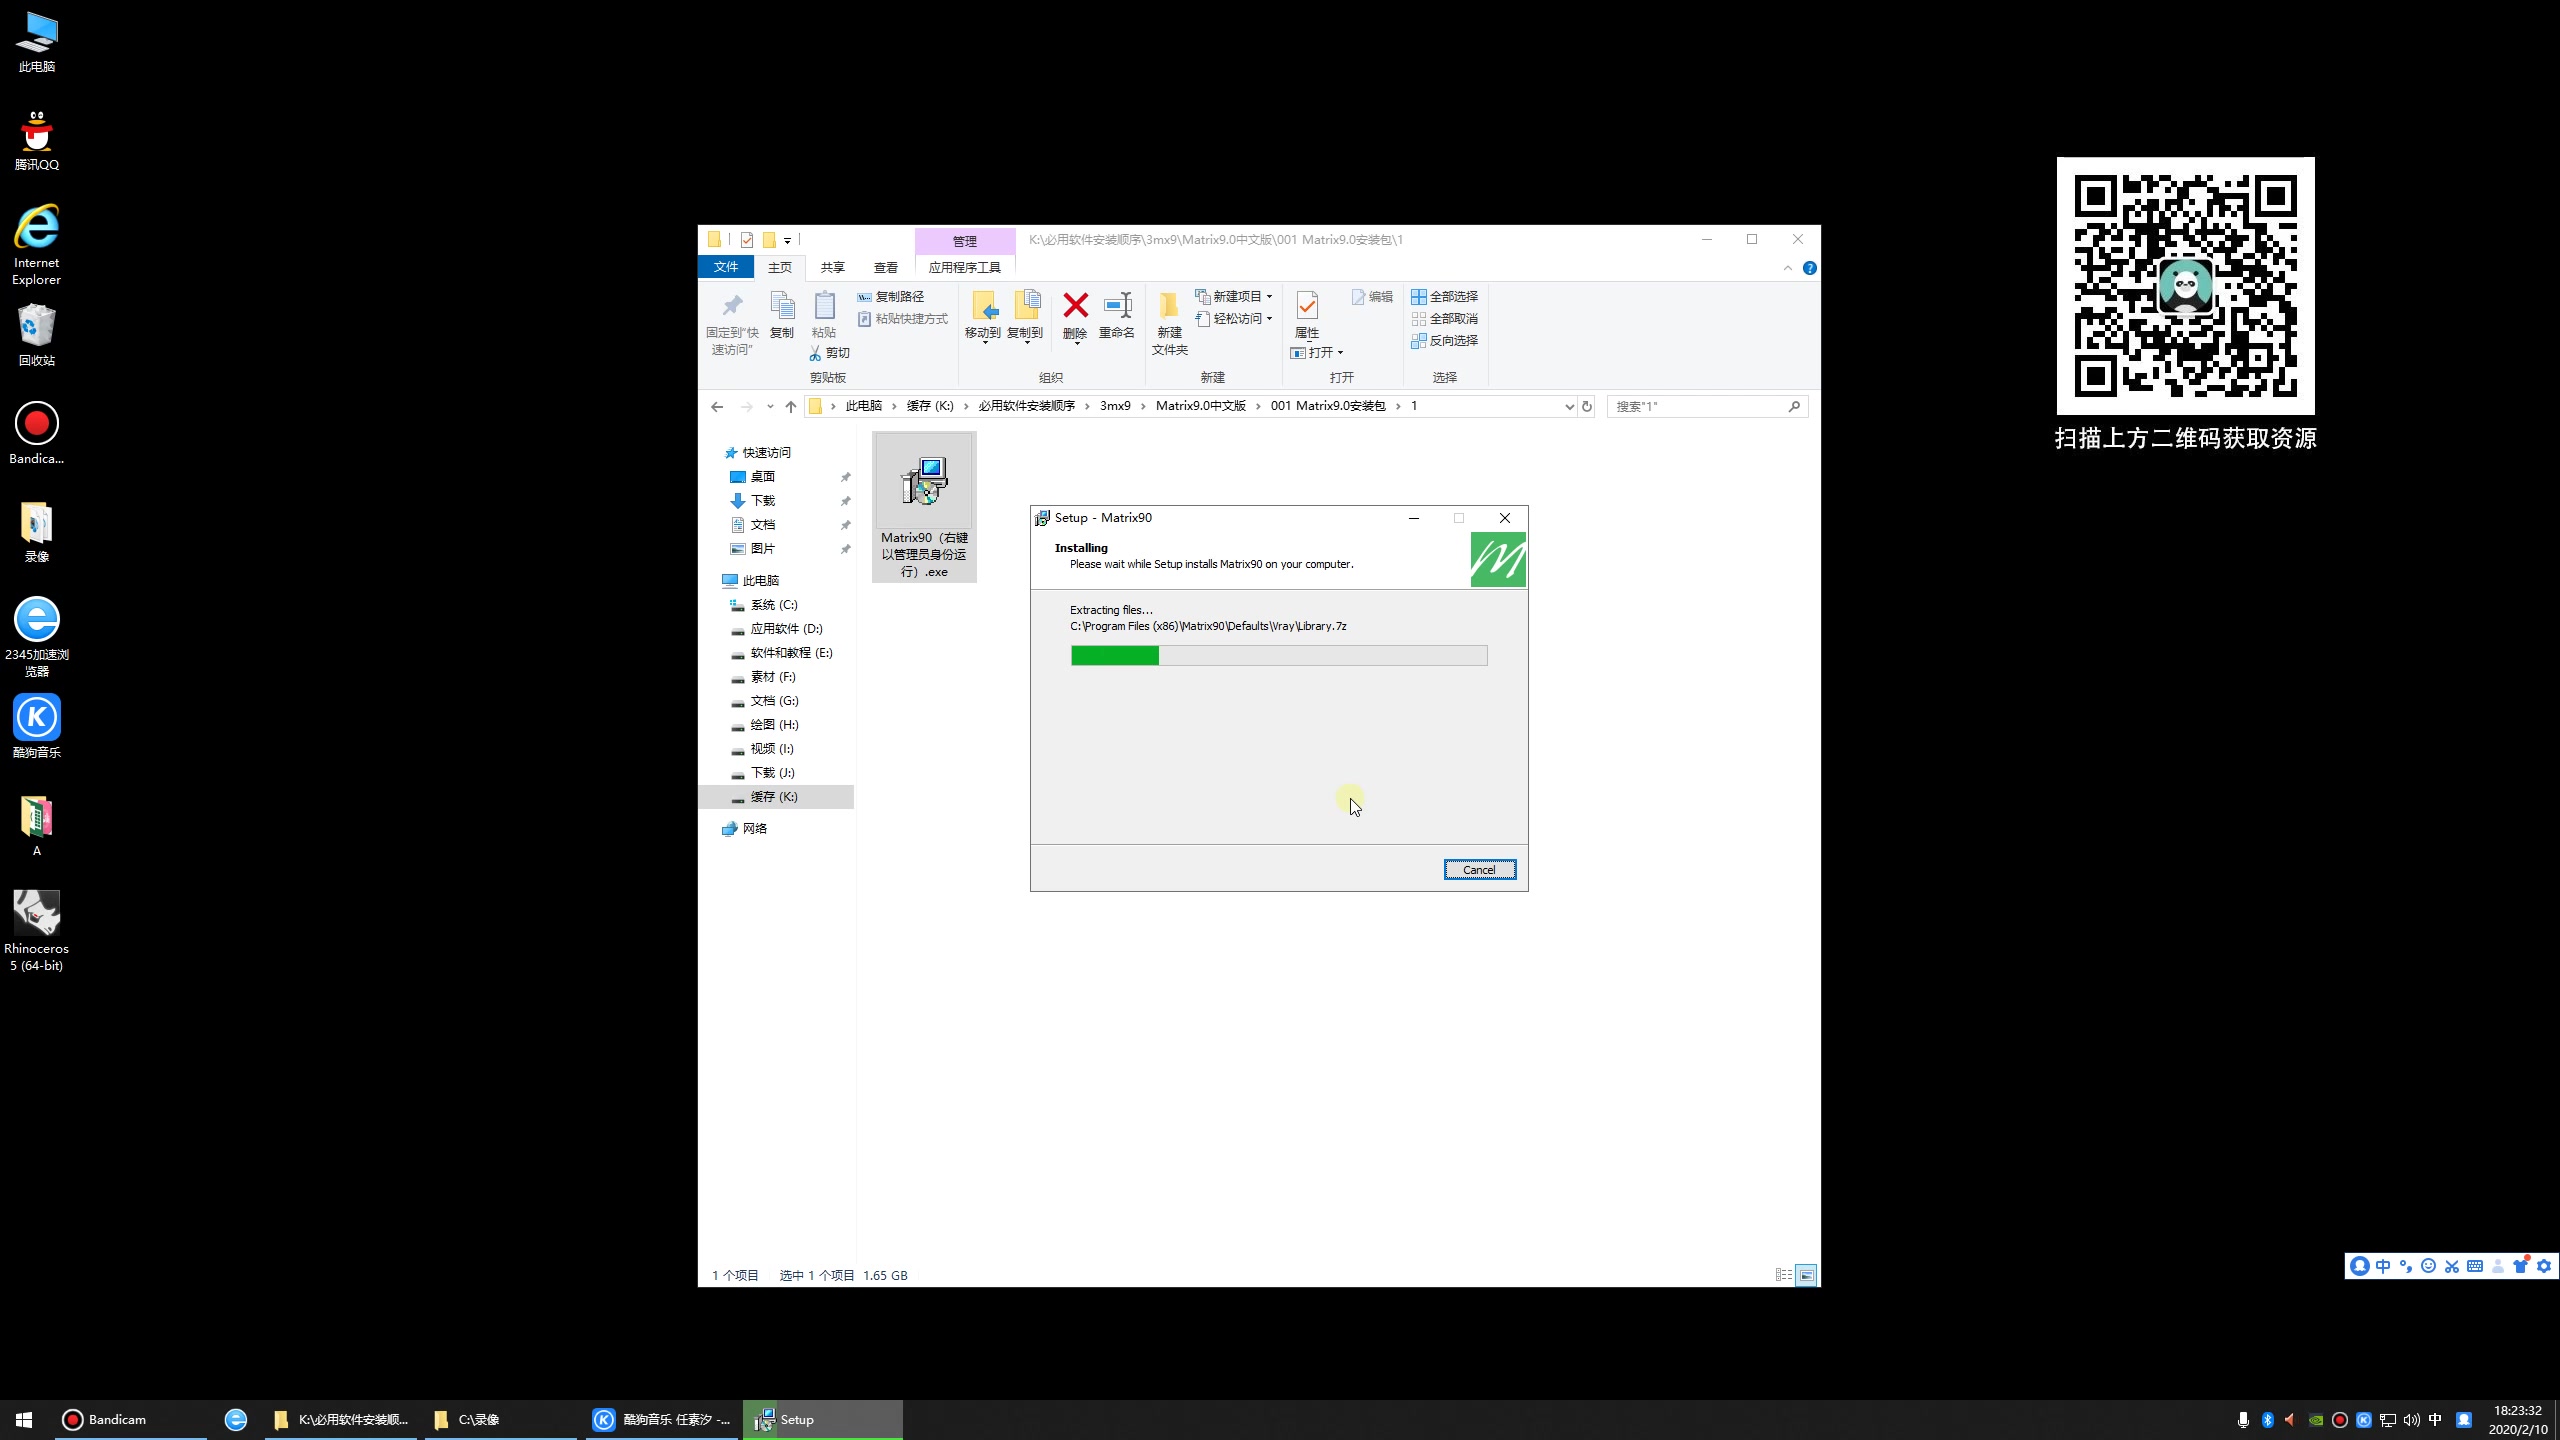Switch to the Share (共享) tab

click(x=833, y=267)
